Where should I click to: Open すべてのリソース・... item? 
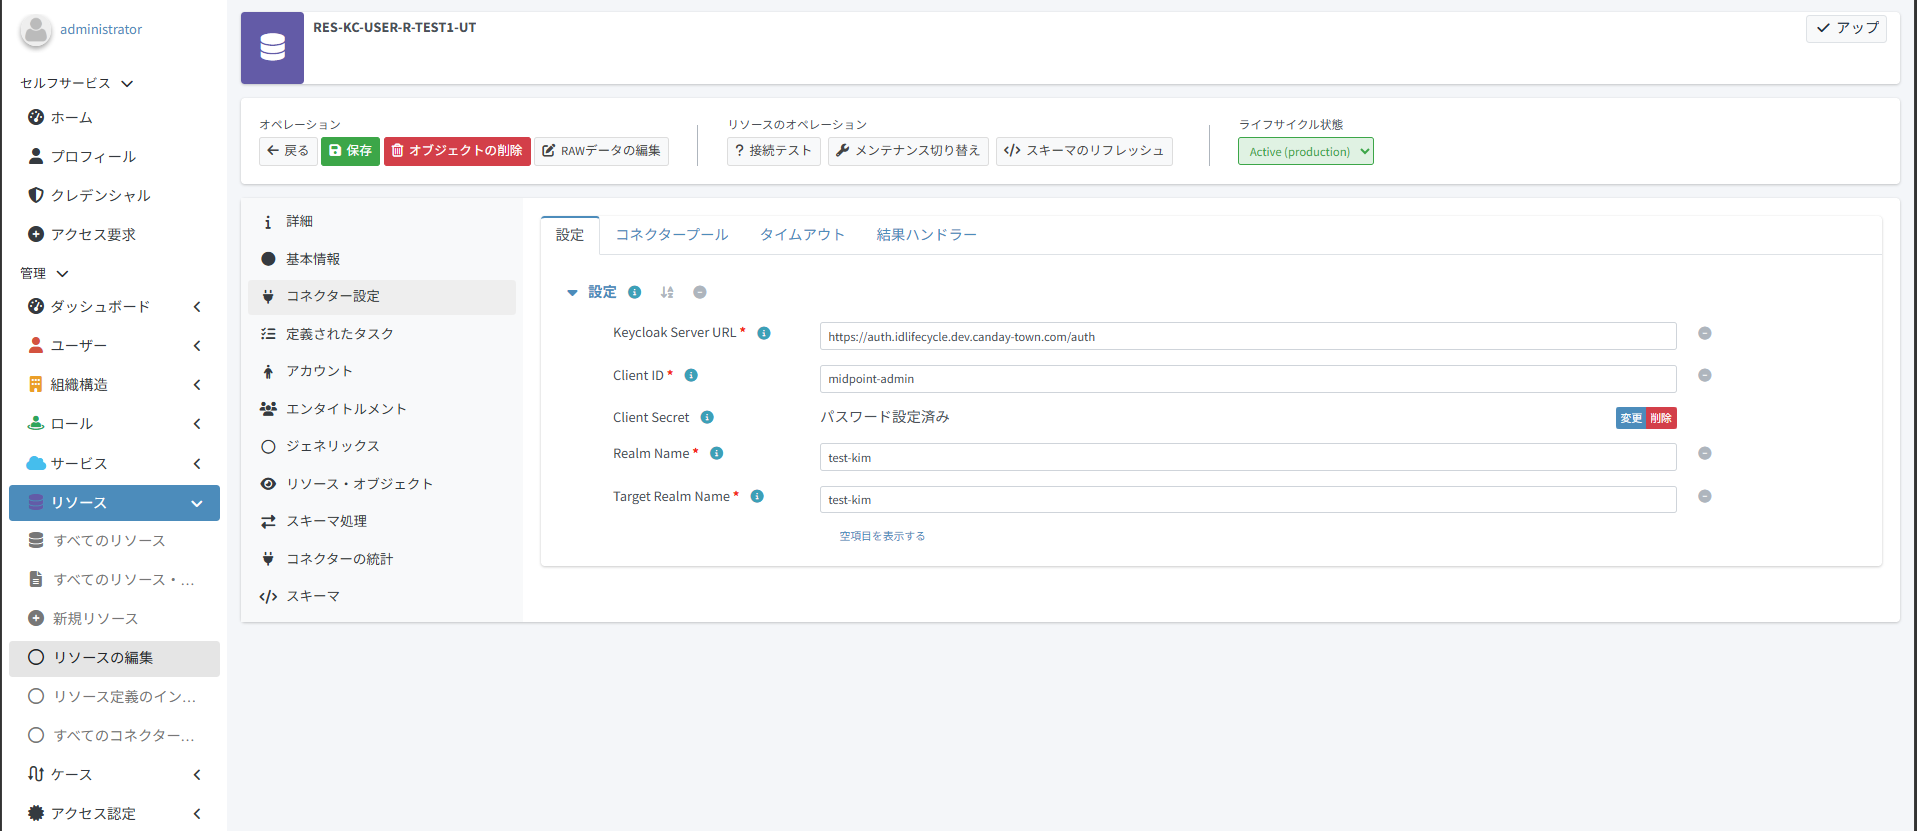click(114, 579)
